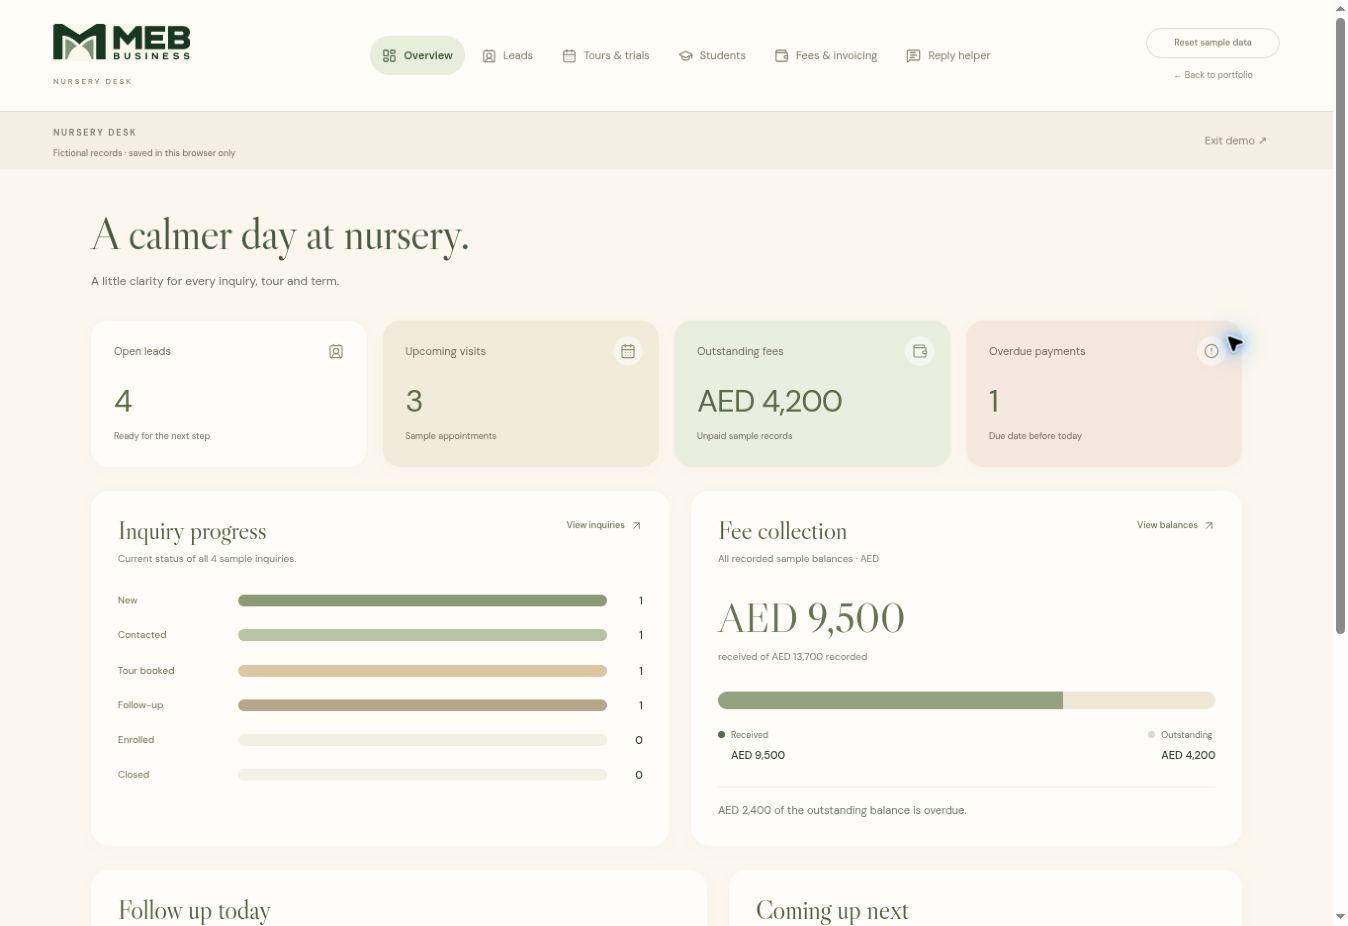
Task: Select the Overdue payments summary card
Action: click(x=1104, y=394)
